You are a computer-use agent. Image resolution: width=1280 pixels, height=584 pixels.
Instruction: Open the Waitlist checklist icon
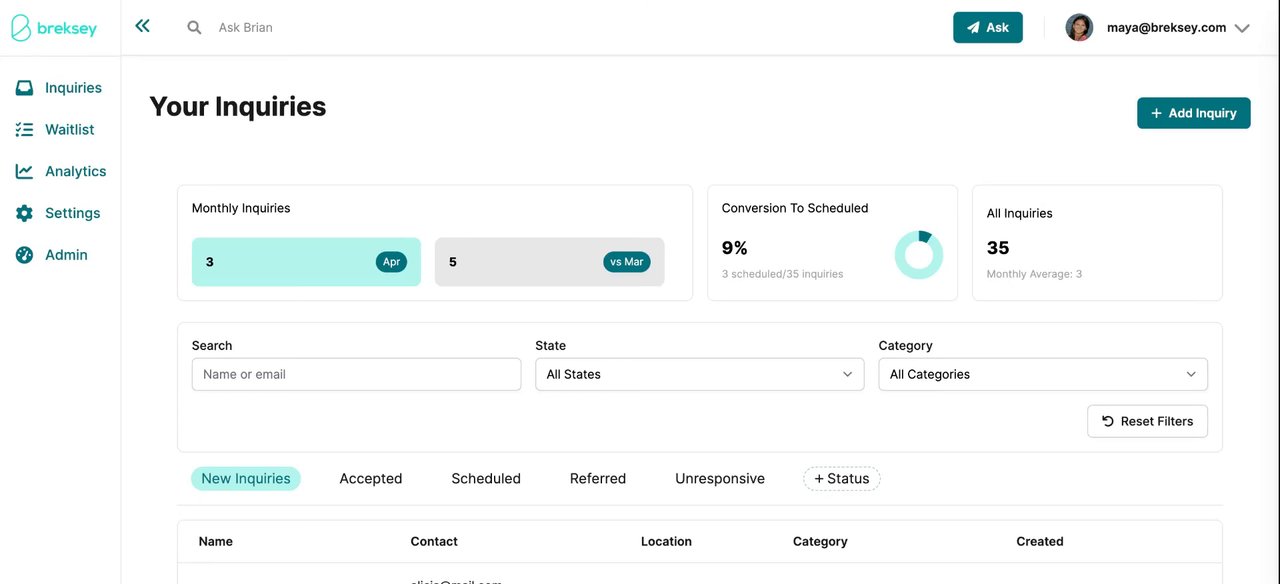24,130
